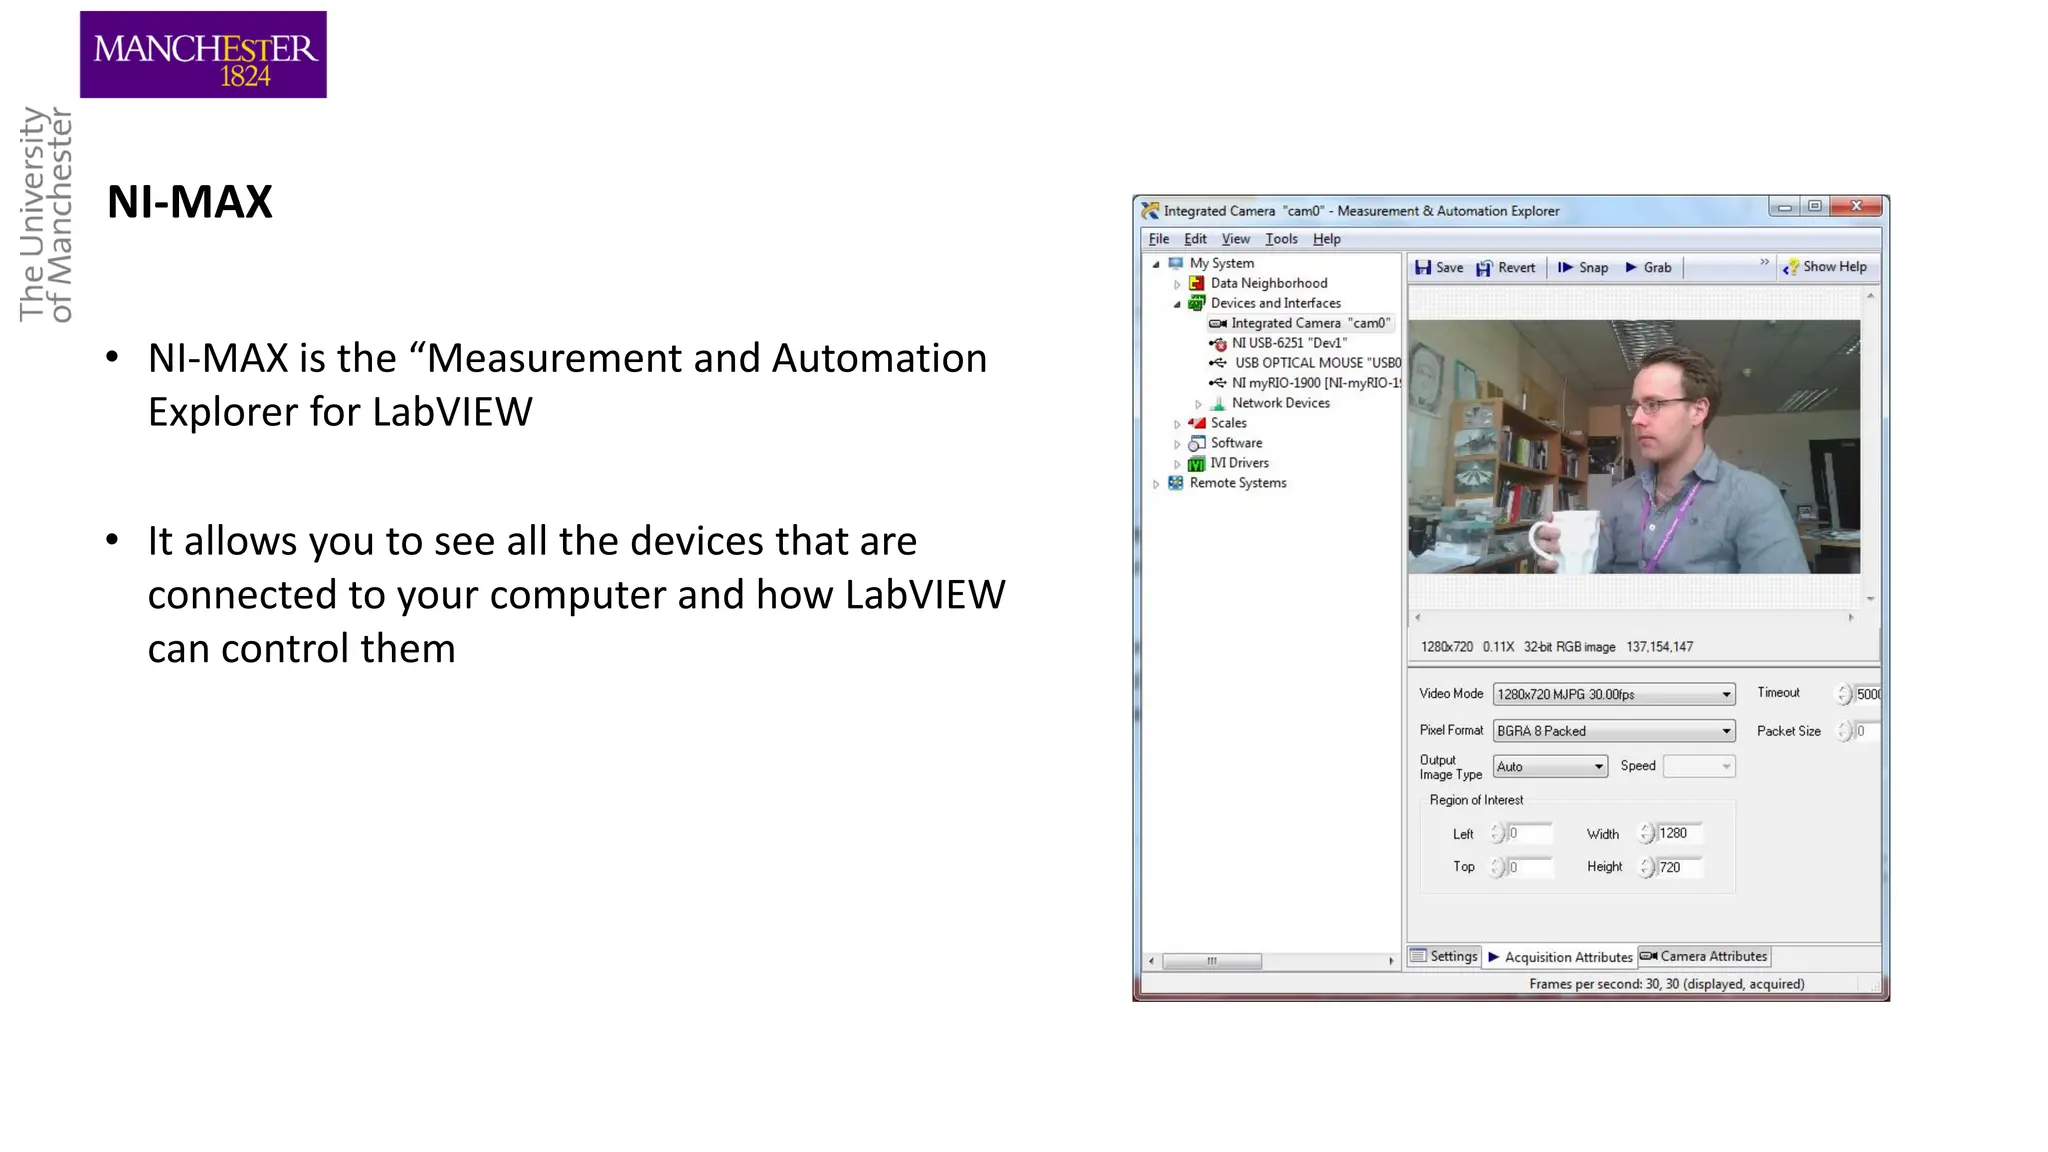
Task: Open the Help menu
Action: (x=1327, y=239)
